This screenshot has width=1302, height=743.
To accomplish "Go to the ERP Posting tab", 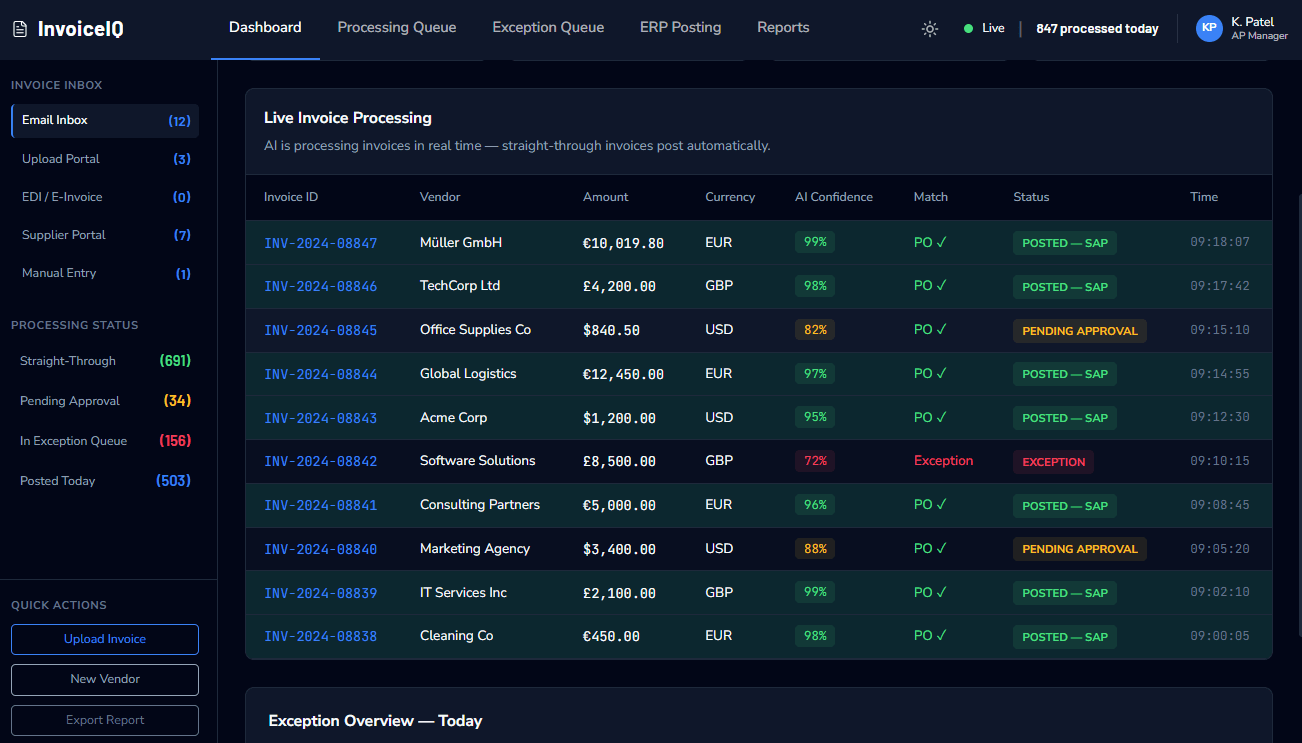I will (680, 28).
